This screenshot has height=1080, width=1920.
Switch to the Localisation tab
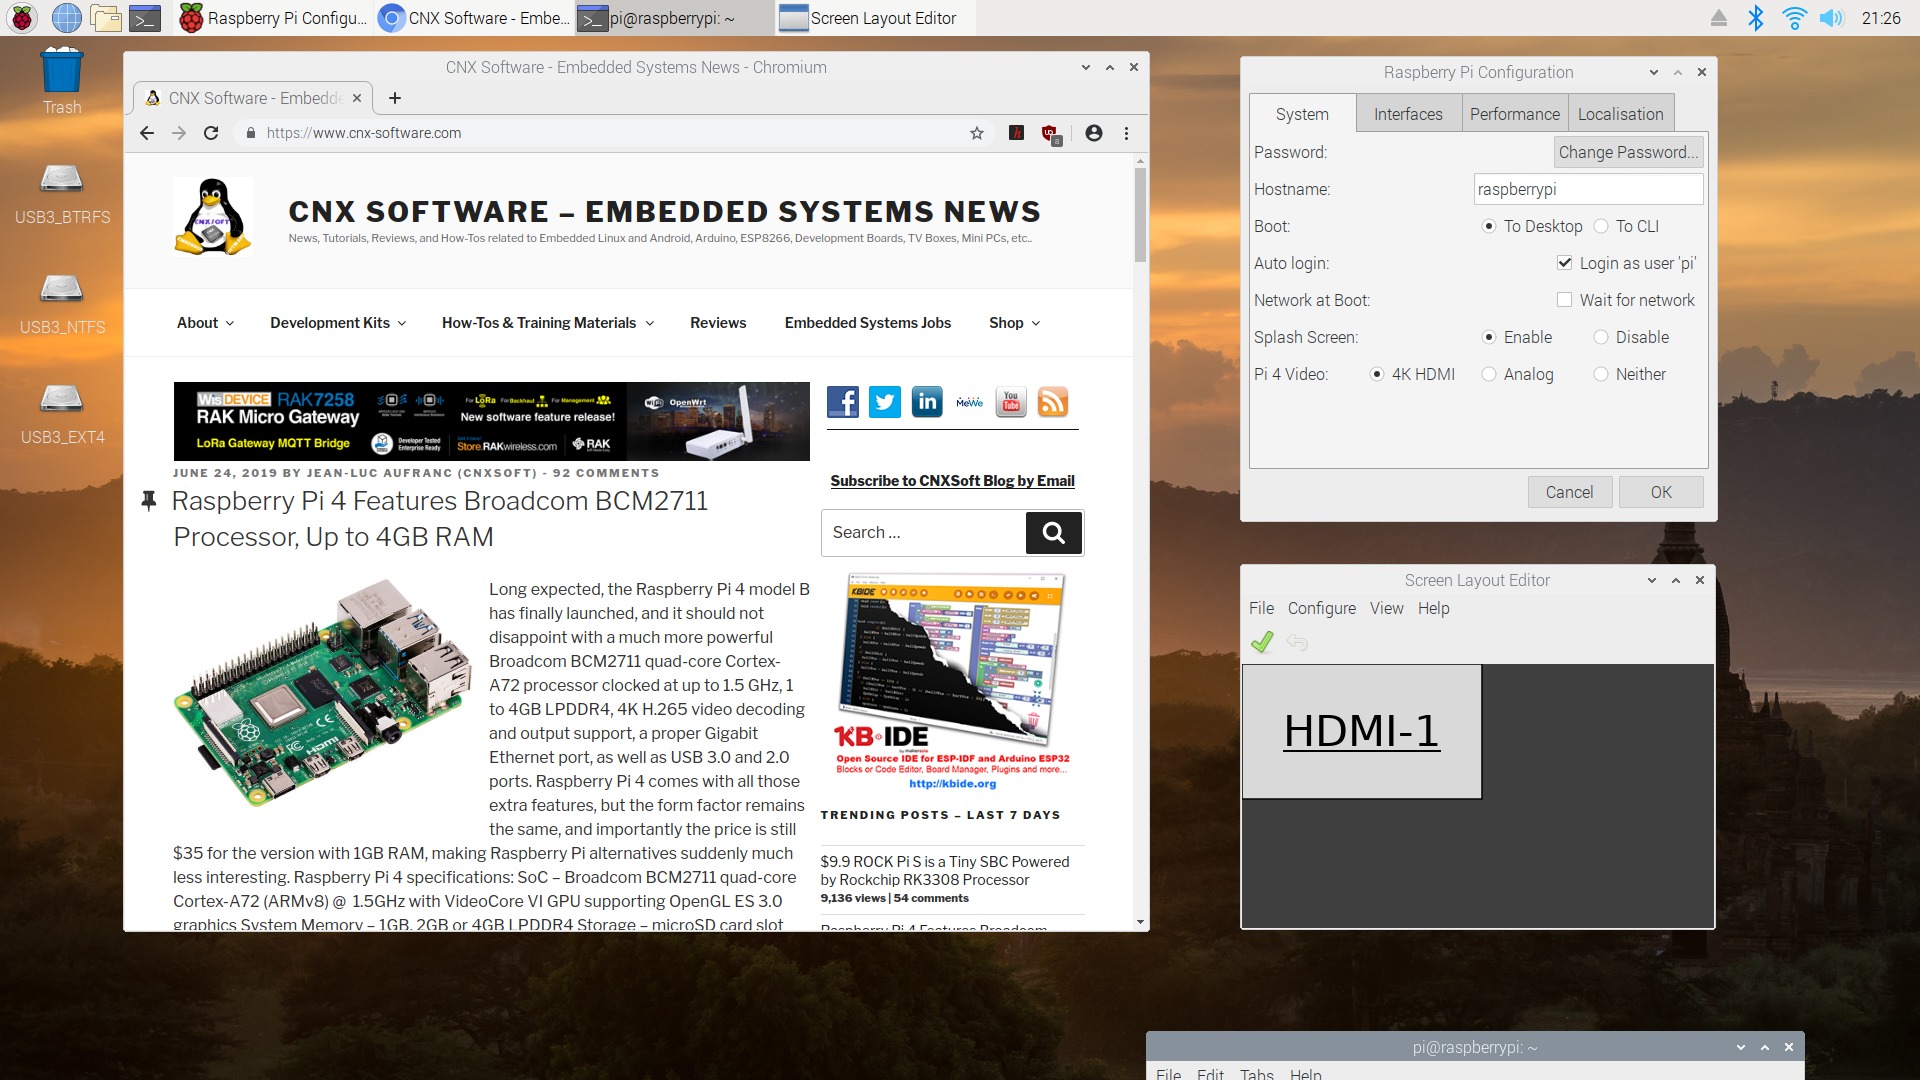click(x=1620, y=114)
